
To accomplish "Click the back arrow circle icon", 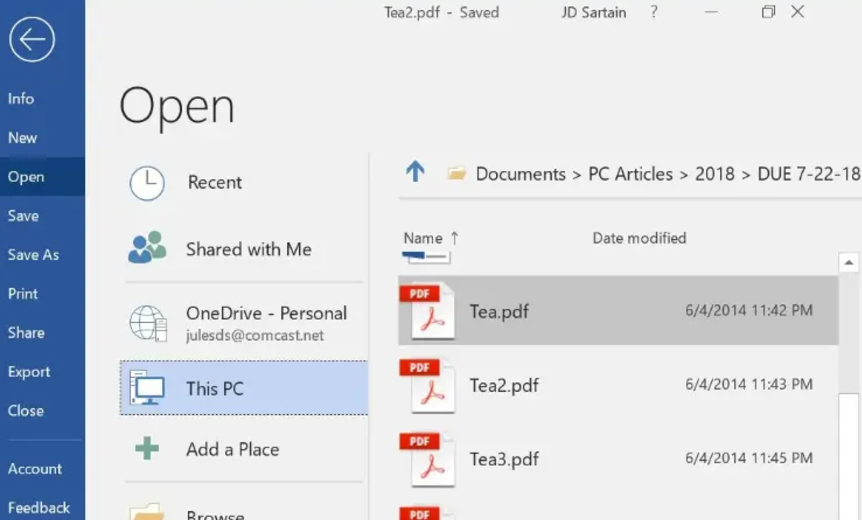I will [x=32, y=39].
